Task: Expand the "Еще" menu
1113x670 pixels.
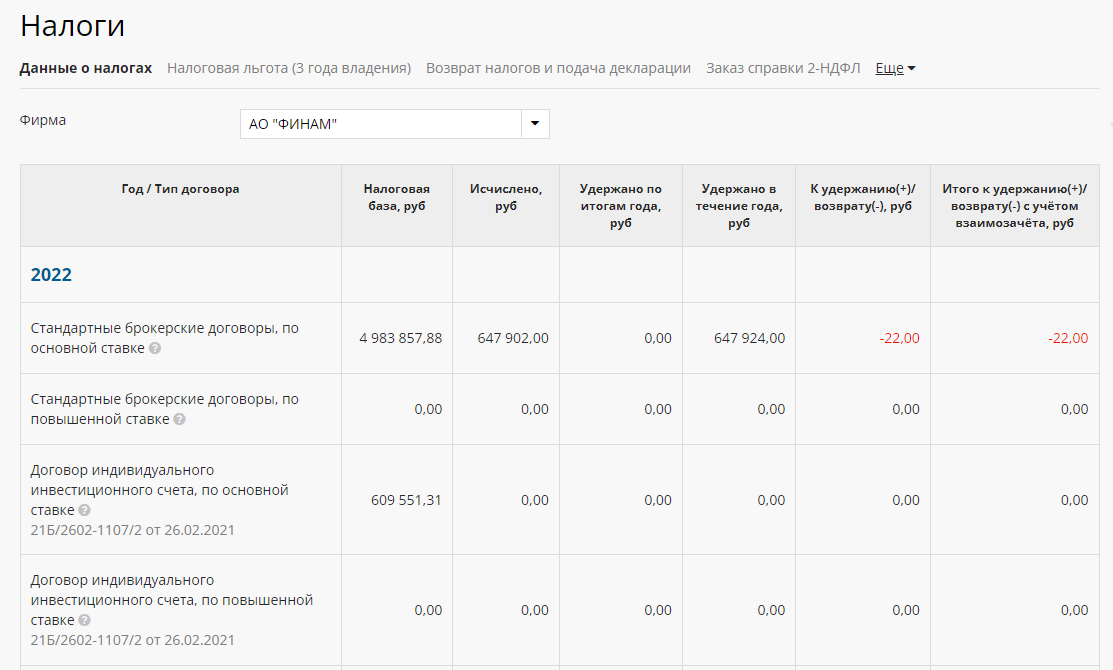Action: tap(895, 68)
